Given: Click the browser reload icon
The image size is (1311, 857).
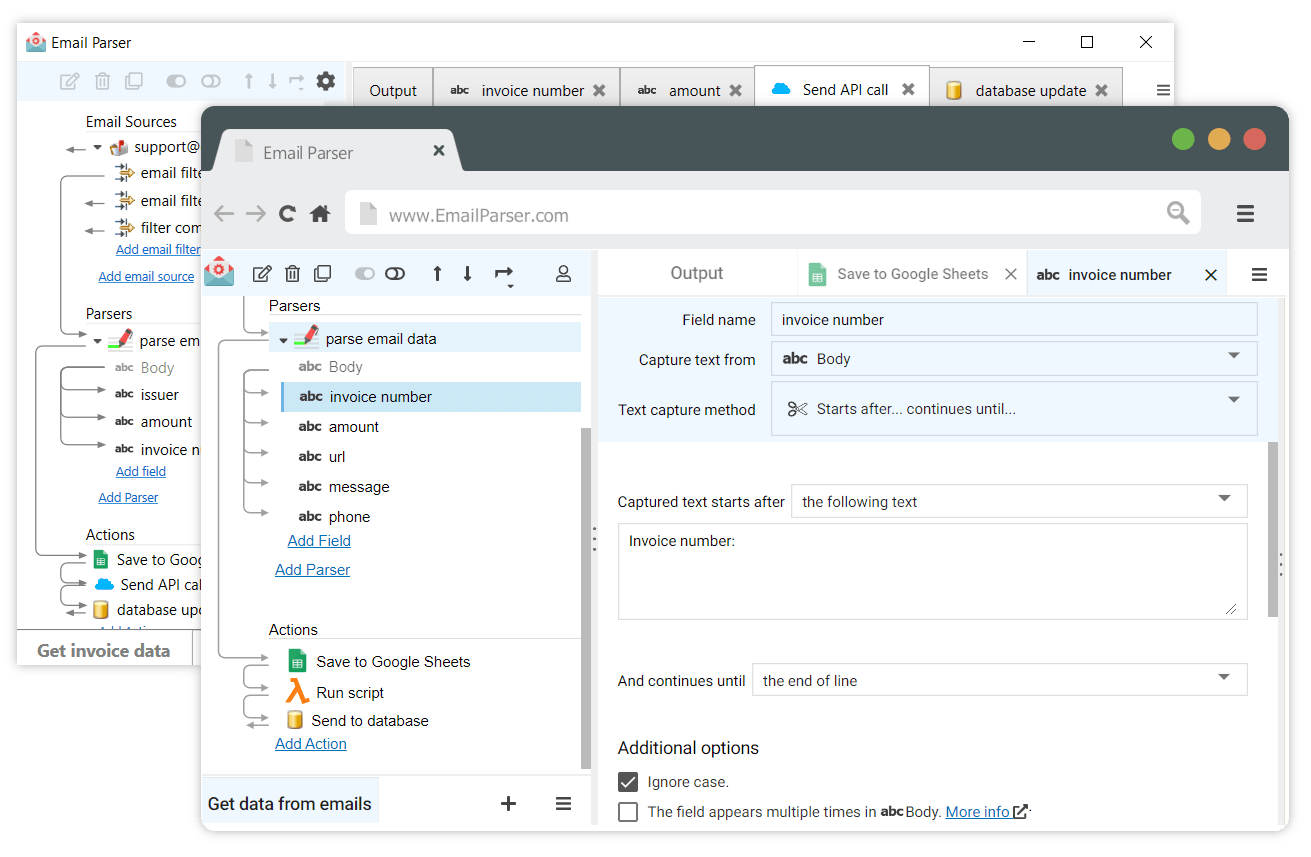Looking at the screenshot, I should pyautogui.click(x=287, y=214).
